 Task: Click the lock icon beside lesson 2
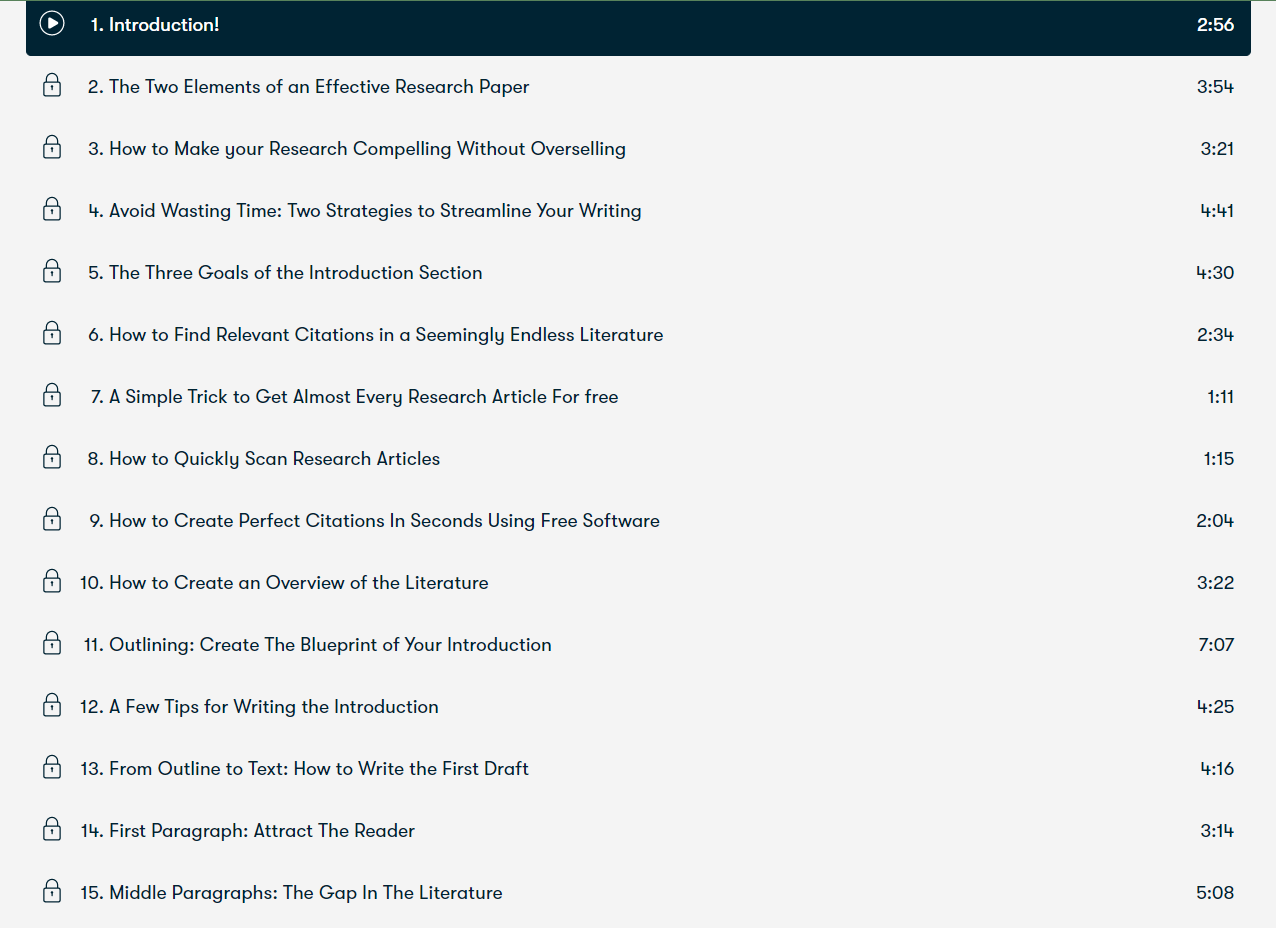[51, 86]
